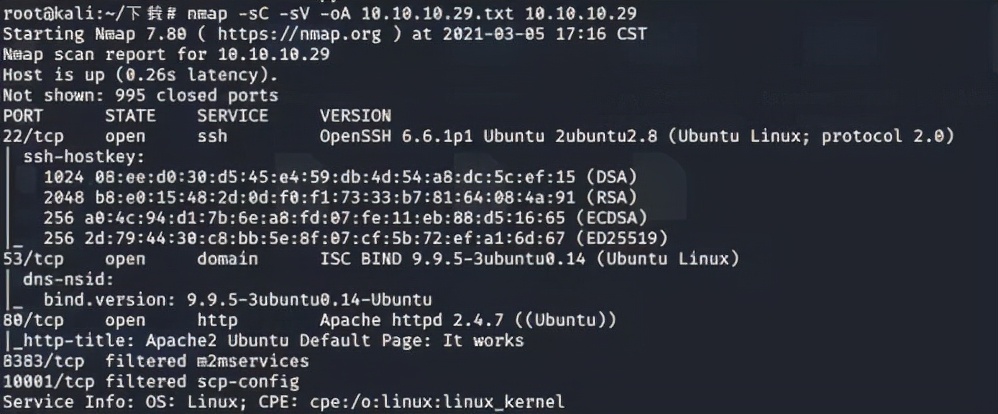Viewport: 998px width, 414px height.
Task: Click the 10001/tcp filtered scp-config line
Action: [x=136, y=381]
